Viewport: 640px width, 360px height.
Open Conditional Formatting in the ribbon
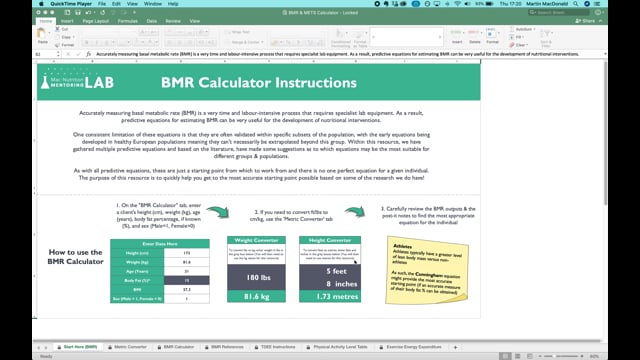(x=340, y=38)
